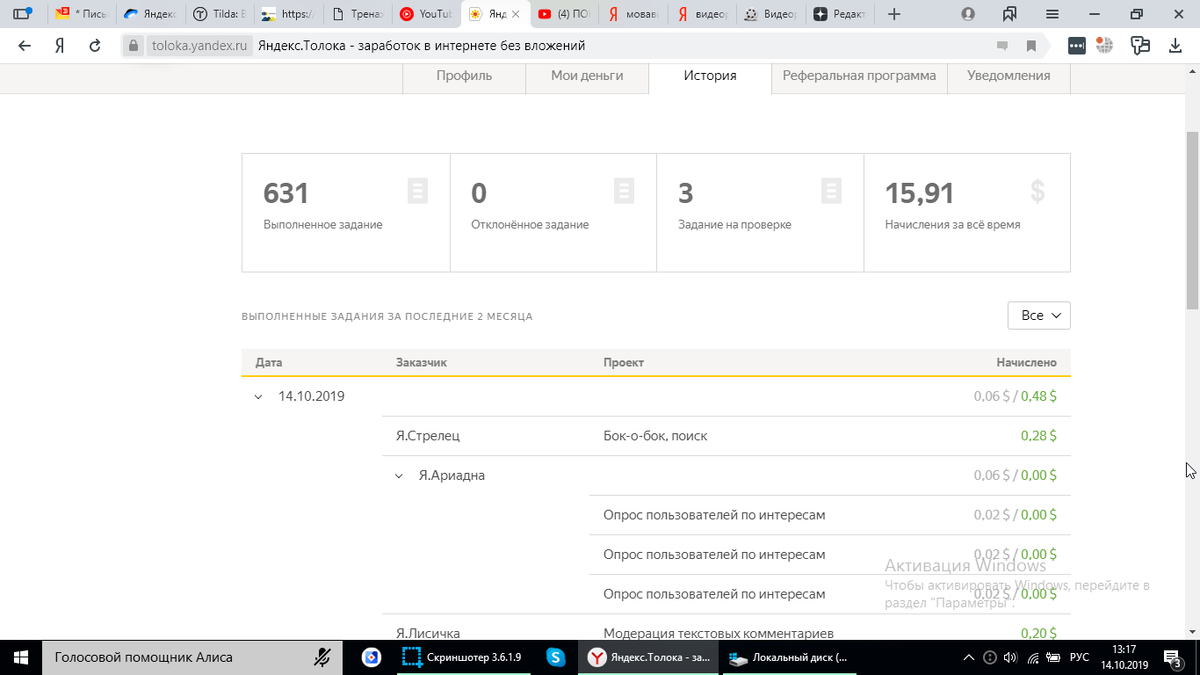Viewport: 1200px width, 675px height.
Task: Click the globe extension icon in the toolbar
Action: coord(1105,46)
